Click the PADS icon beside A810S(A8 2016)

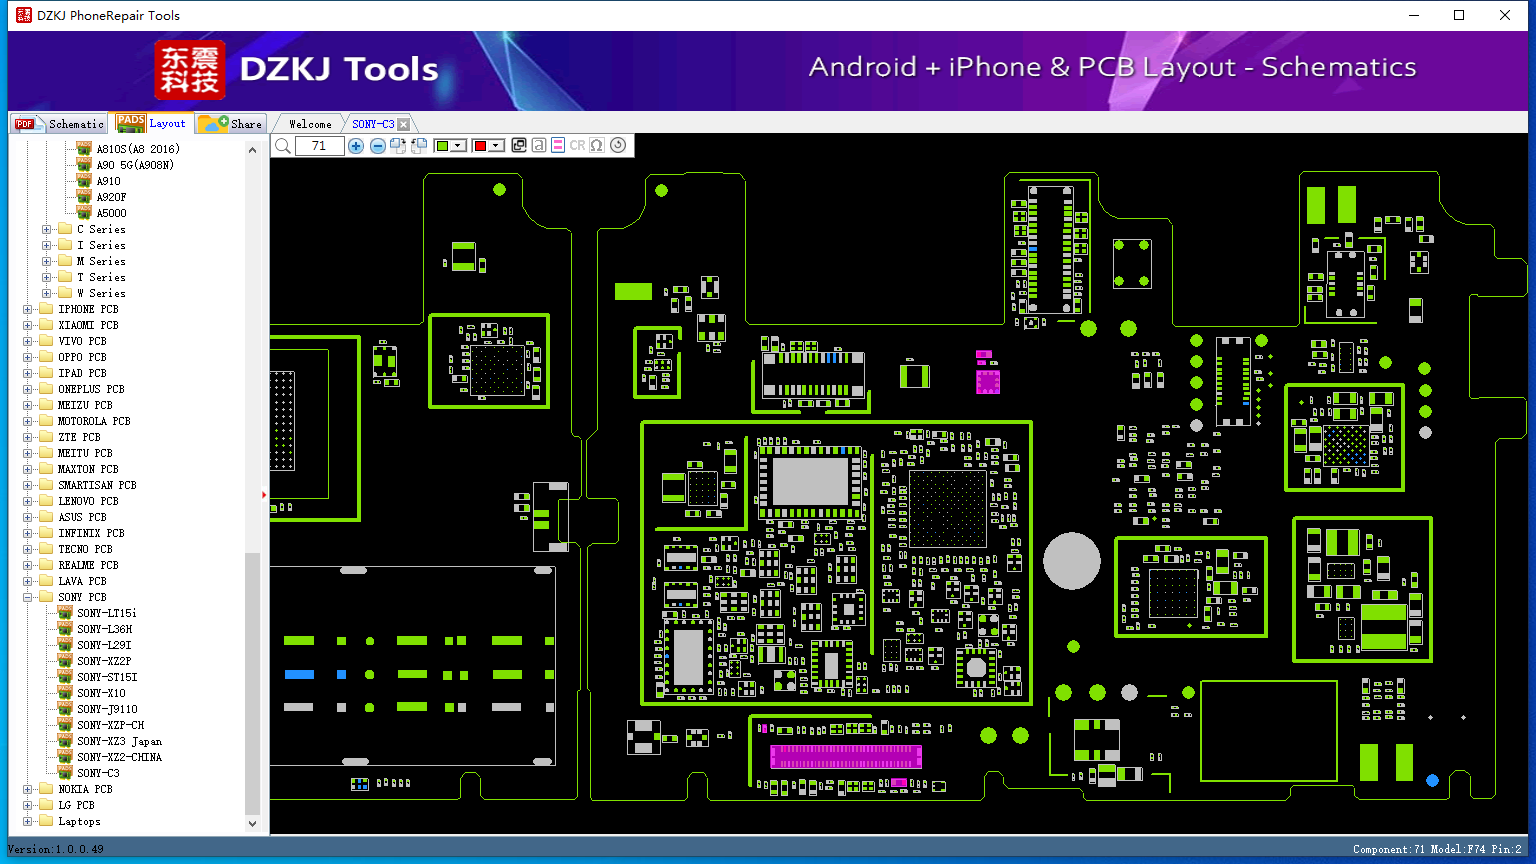pos(84,148)
